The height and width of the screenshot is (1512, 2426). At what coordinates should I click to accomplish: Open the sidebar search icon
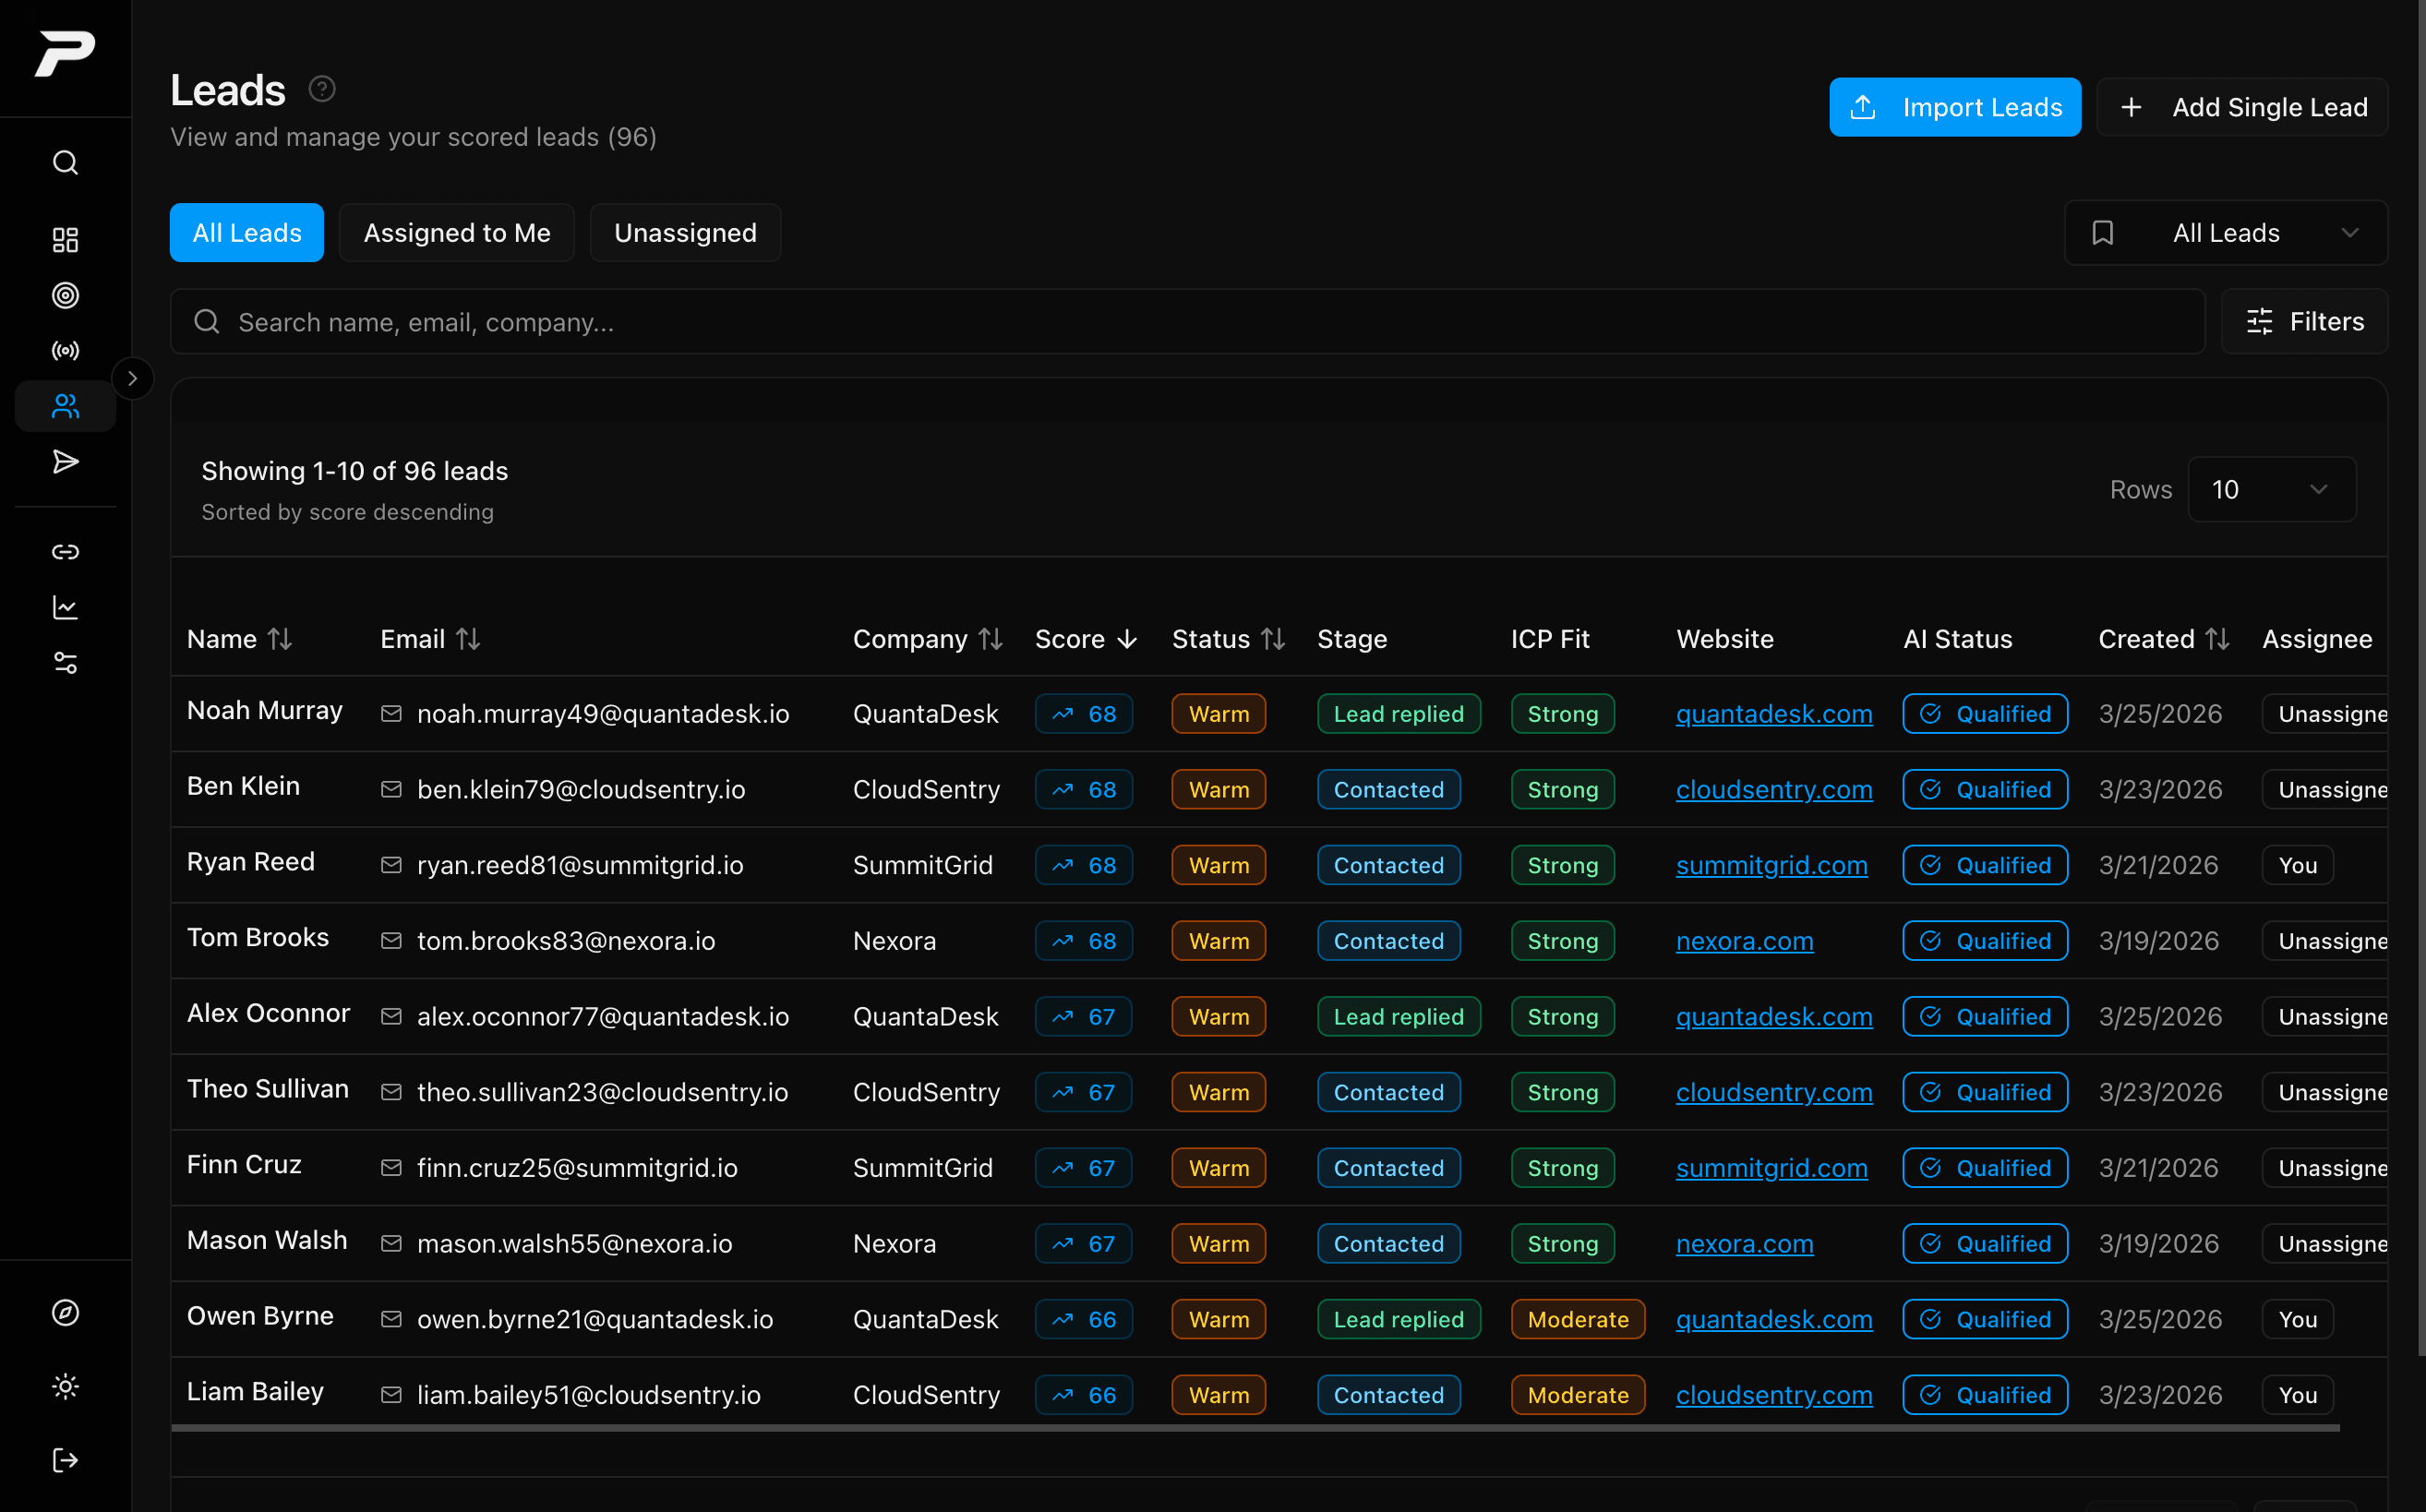[x=65, y=162]
